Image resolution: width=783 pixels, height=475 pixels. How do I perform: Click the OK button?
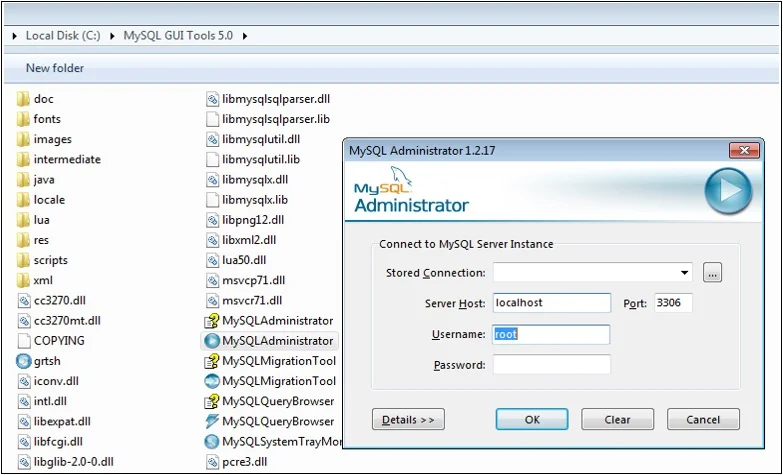click(532, 420)
